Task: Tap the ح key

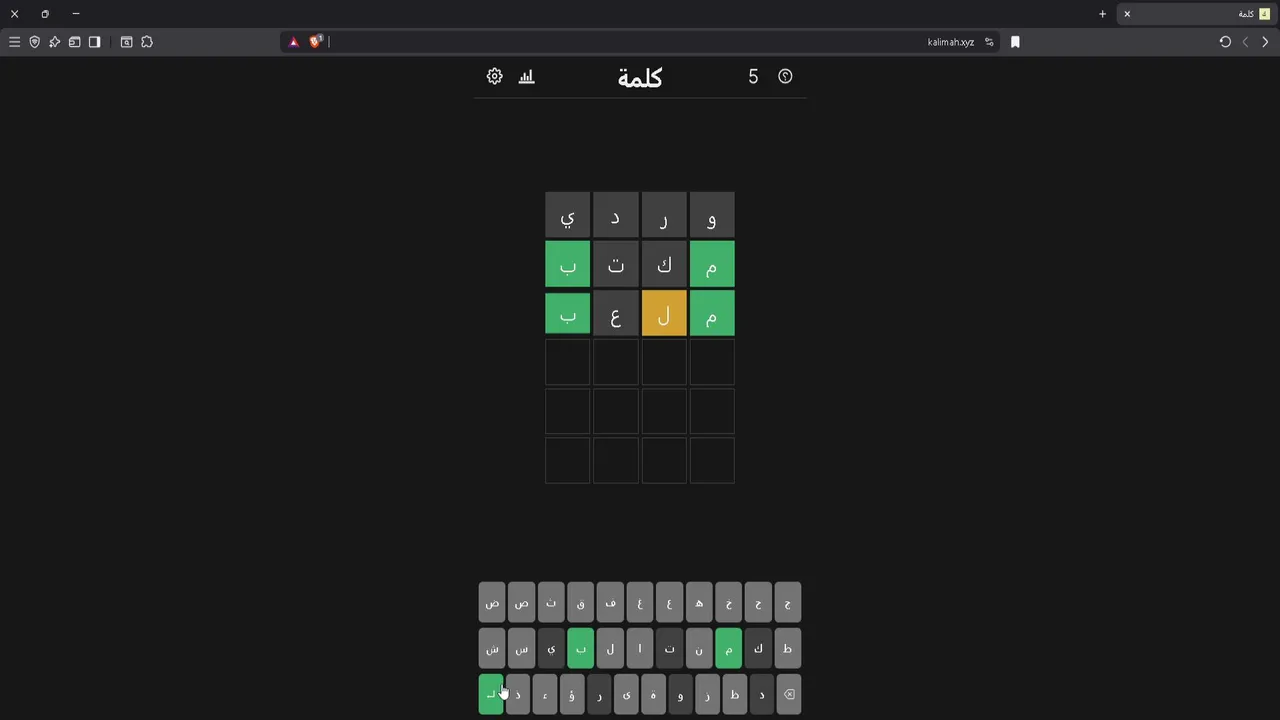Action: point(758,602)
